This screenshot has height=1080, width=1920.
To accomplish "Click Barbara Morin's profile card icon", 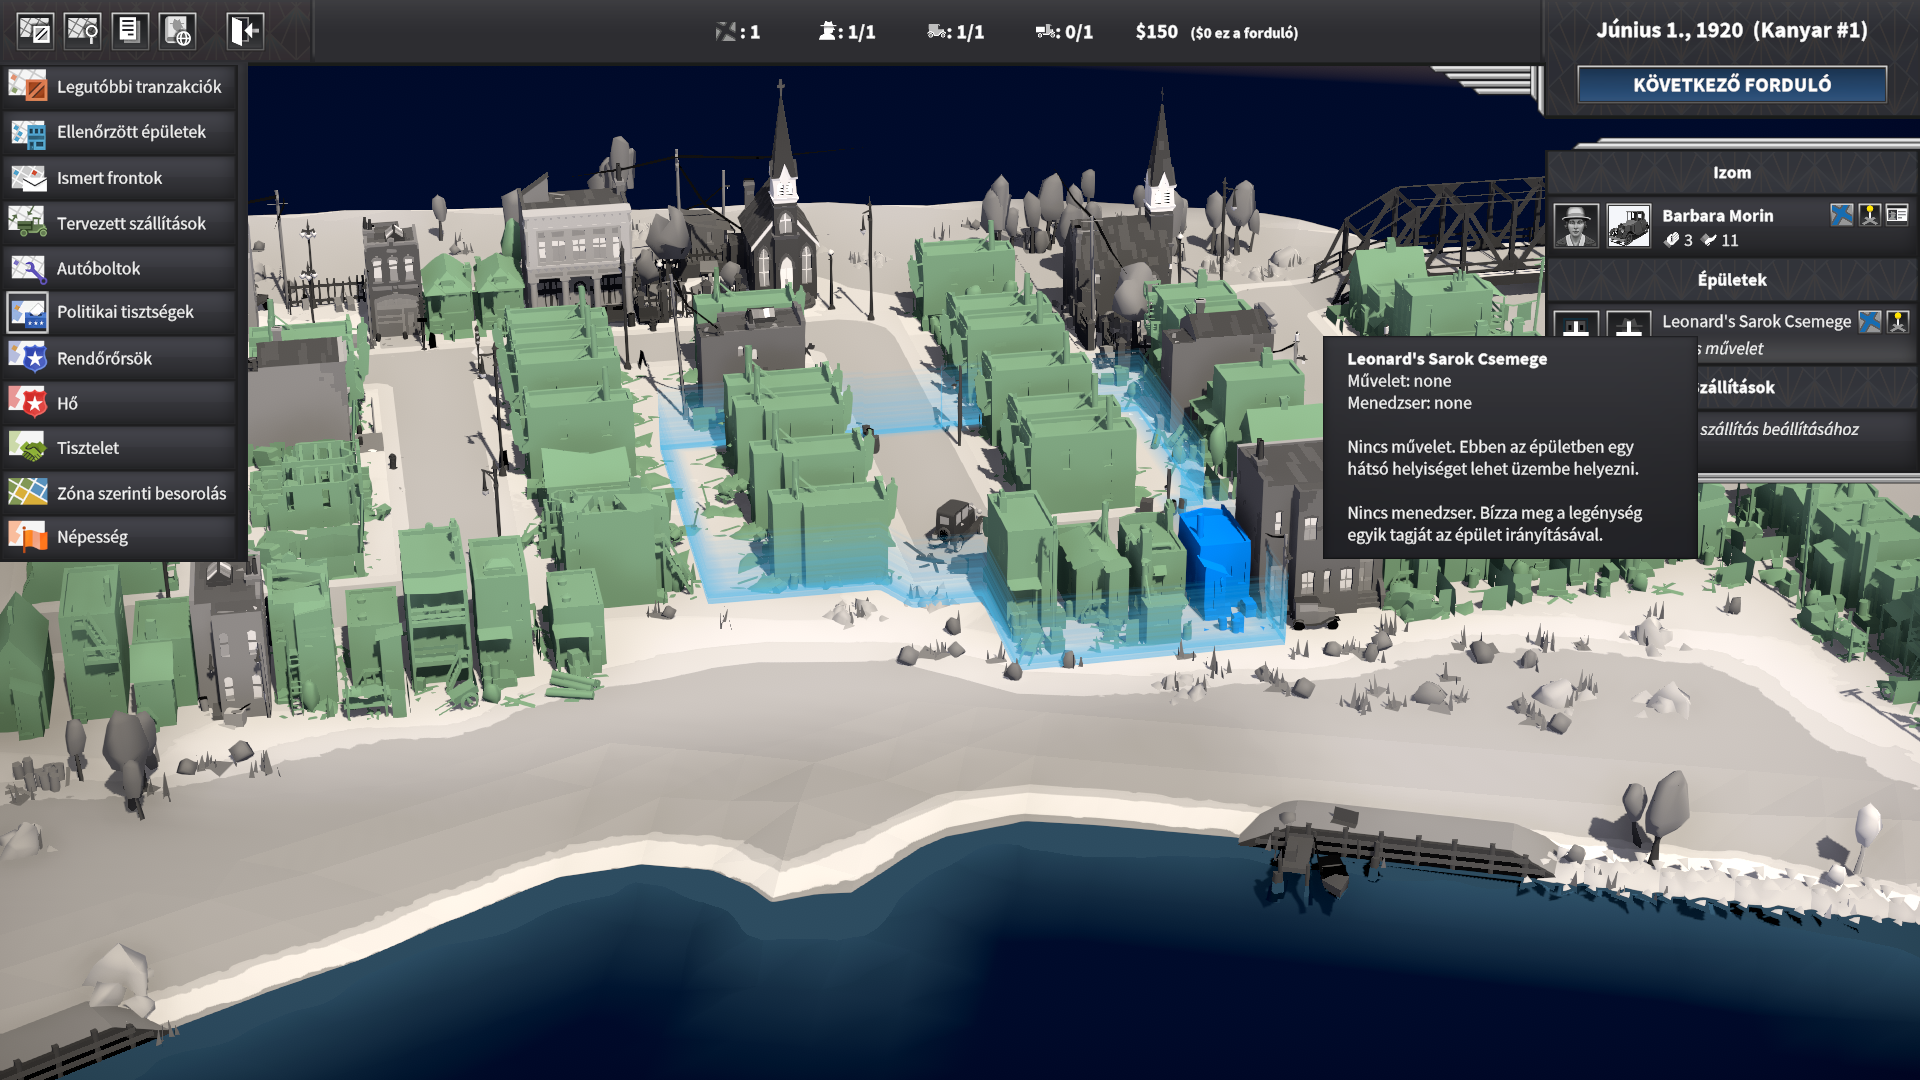I will [x=1897, y=214].
